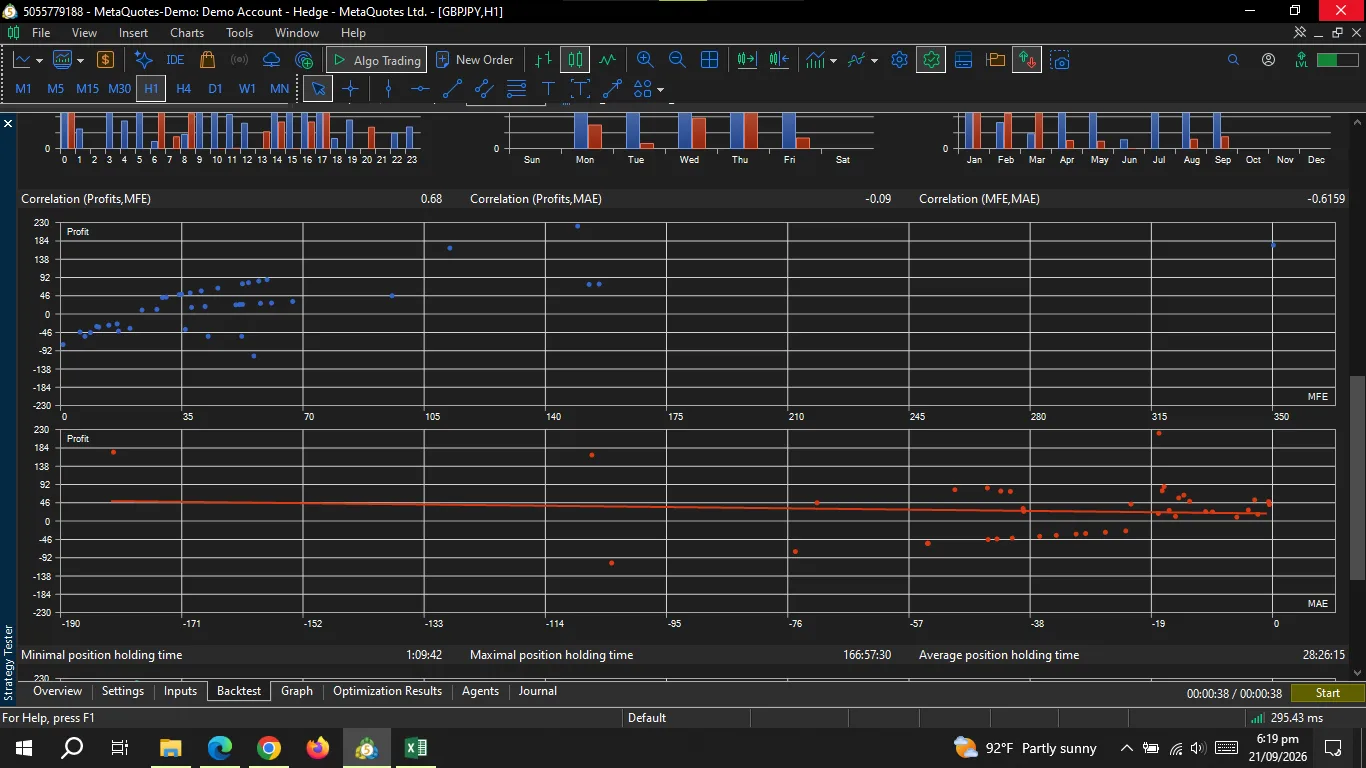
Task: Expand the chart type dropdown arrow
Action: pos(39,61)
